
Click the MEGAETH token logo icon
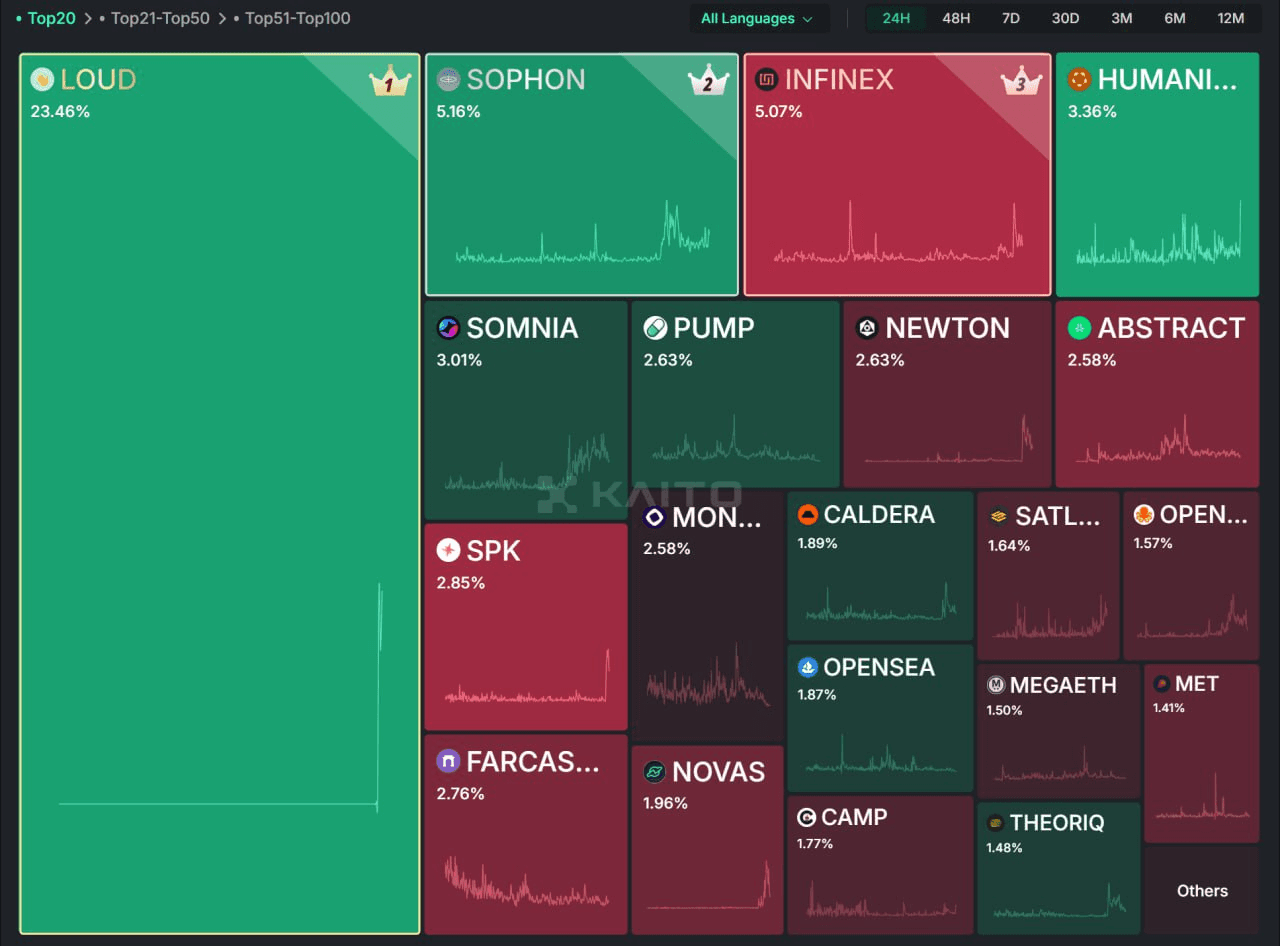(996, 685)
